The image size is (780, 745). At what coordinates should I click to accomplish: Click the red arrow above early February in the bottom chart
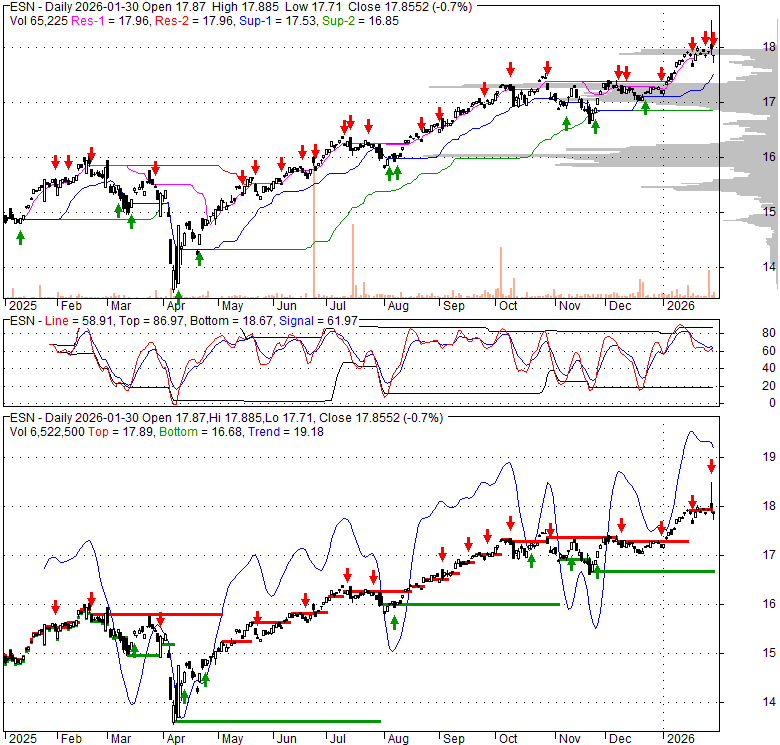pos(55,606)
